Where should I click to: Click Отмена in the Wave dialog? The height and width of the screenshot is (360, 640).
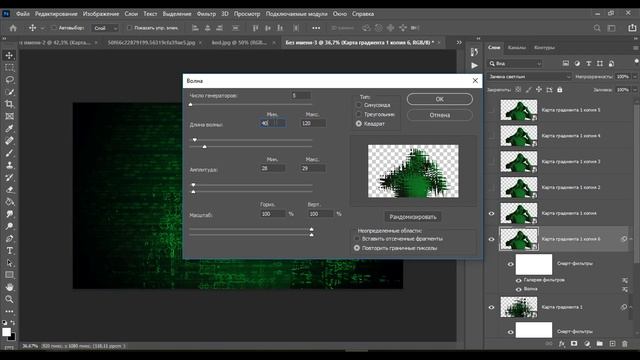pyautogui.click(x=440, y=115)
